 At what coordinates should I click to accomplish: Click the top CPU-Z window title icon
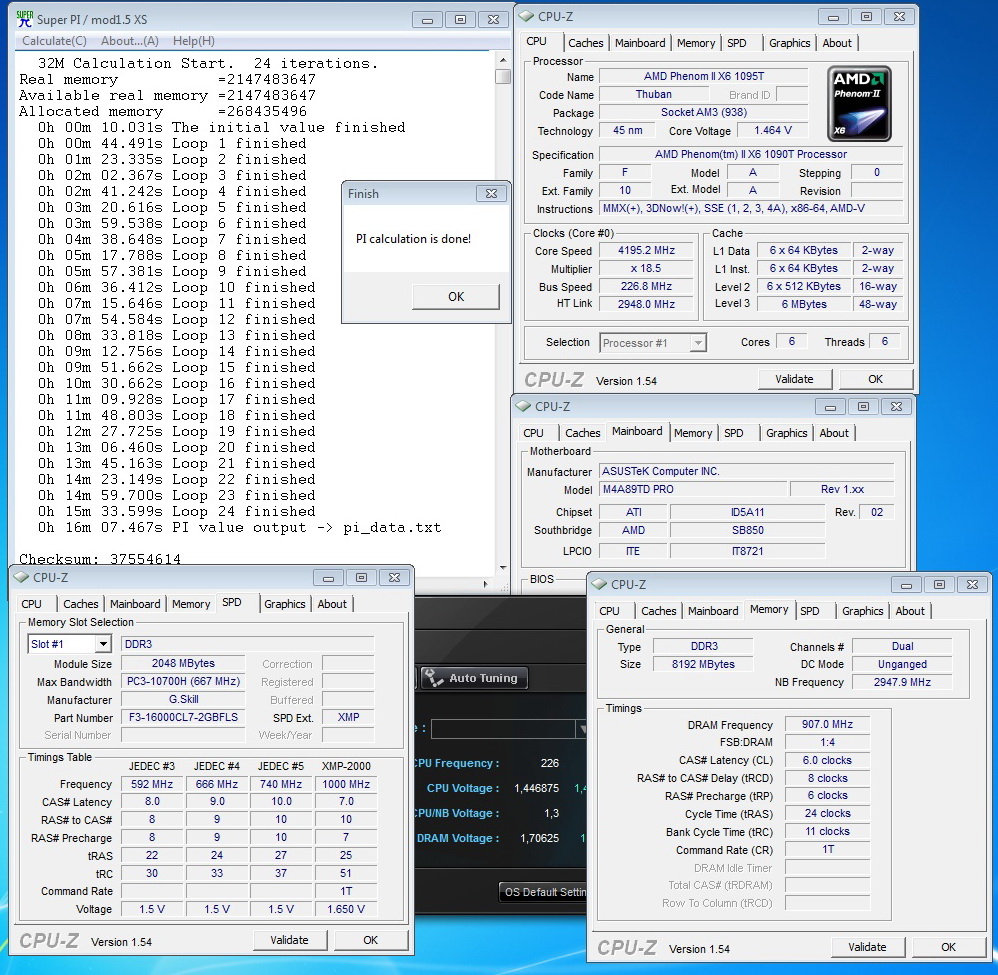tap(526, 17)
